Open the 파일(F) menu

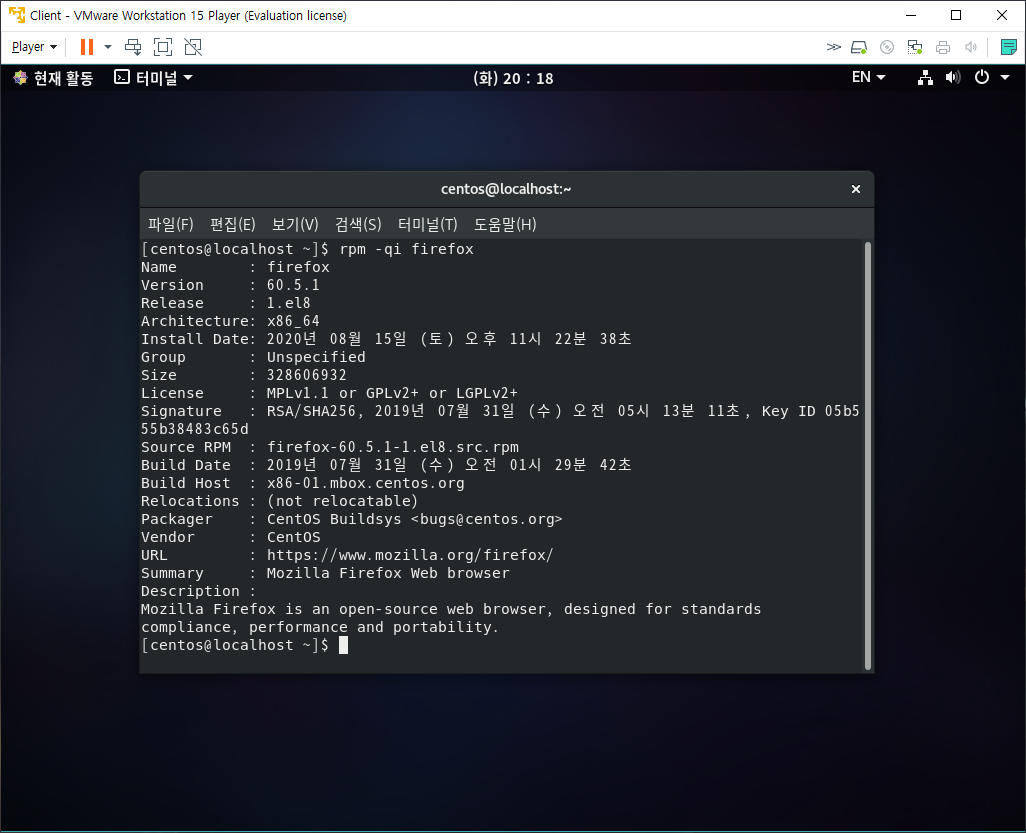tap(171, 224)
